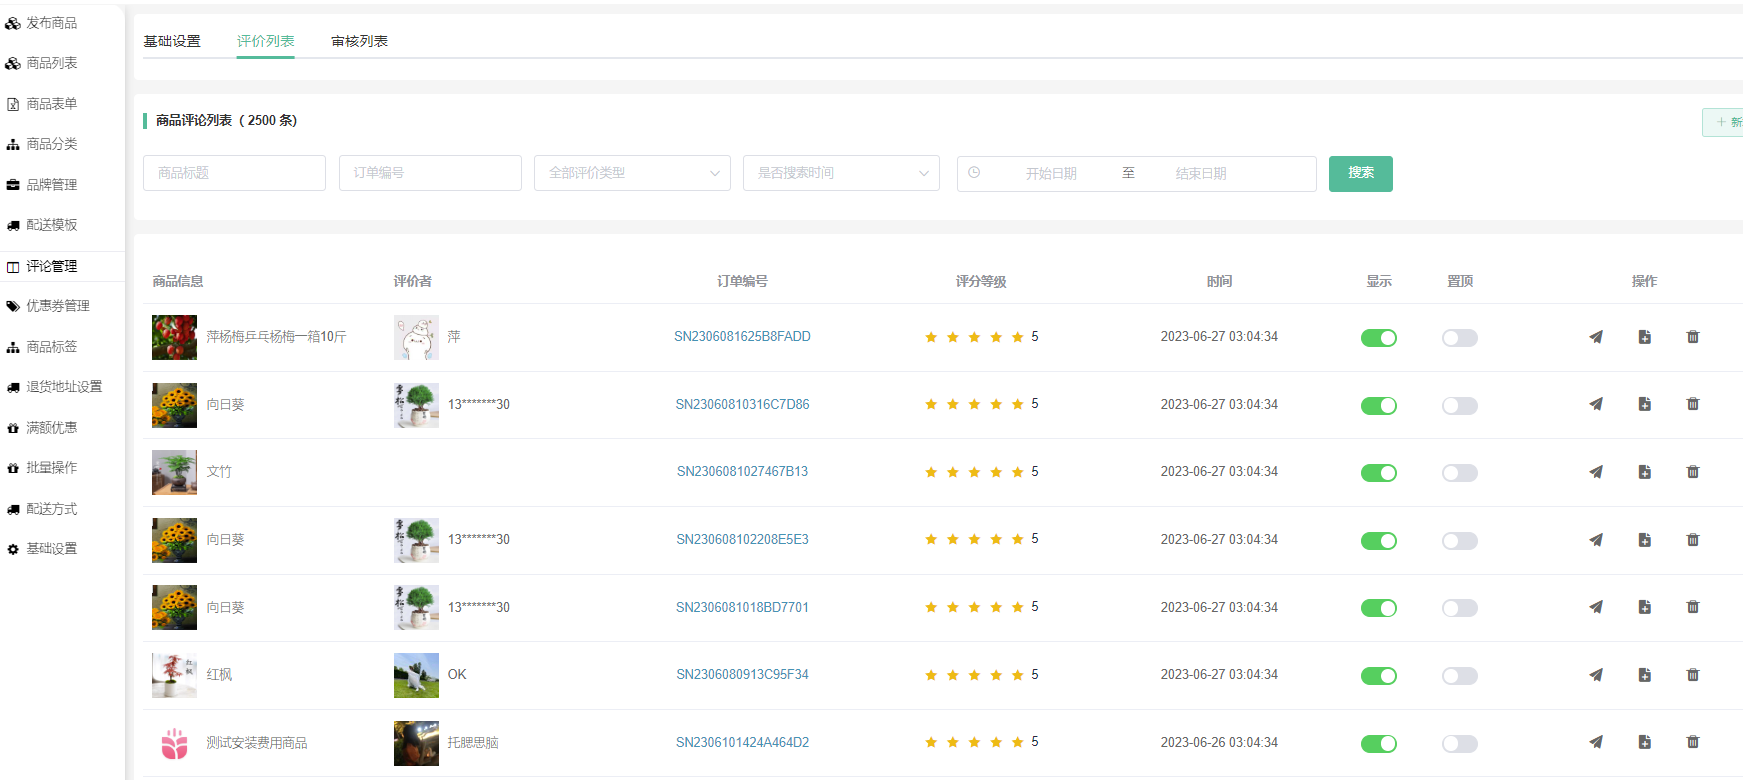
Task: Turn off the 显示 toggle for 萍杨梅 review
Action: (1378, 338)
